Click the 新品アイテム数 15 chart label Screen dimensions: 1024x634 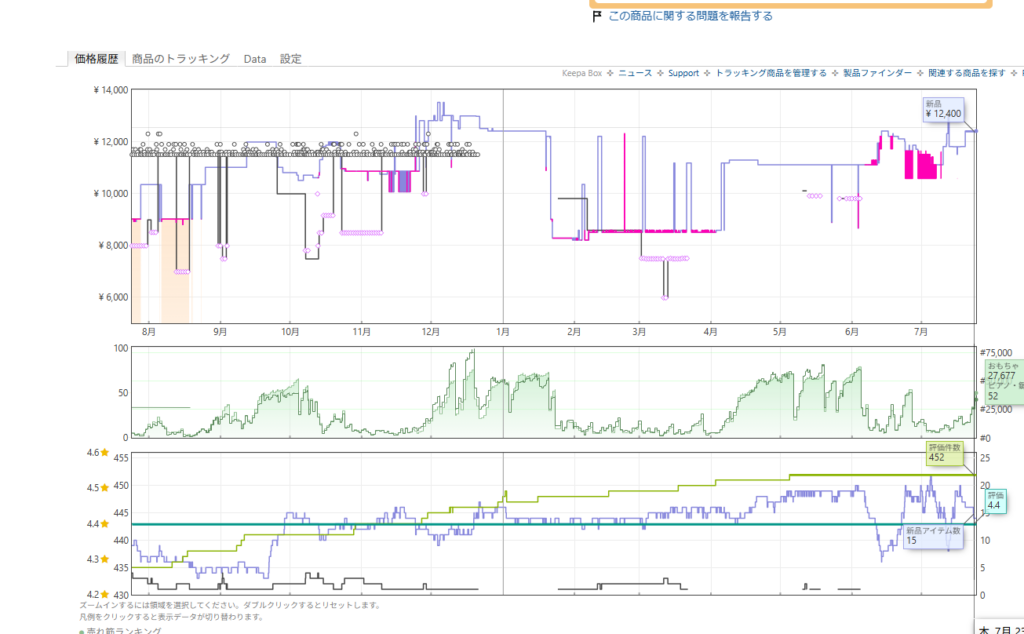[933, 536]
